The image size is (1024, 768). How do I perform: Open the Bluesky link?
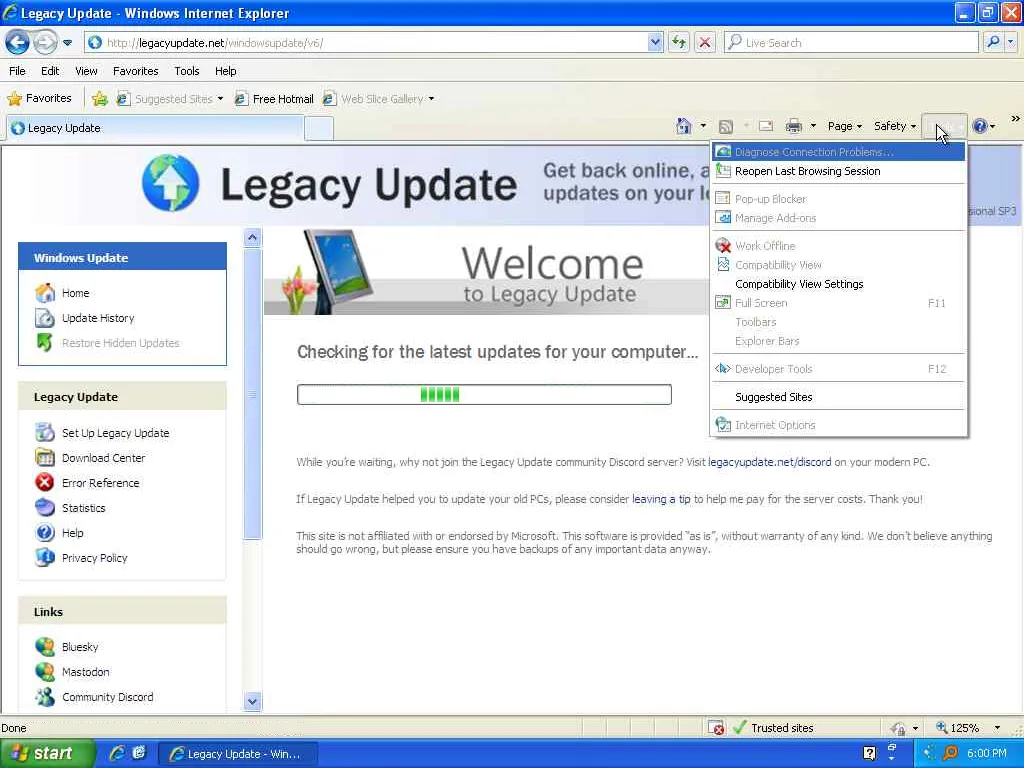pos(80,647)
